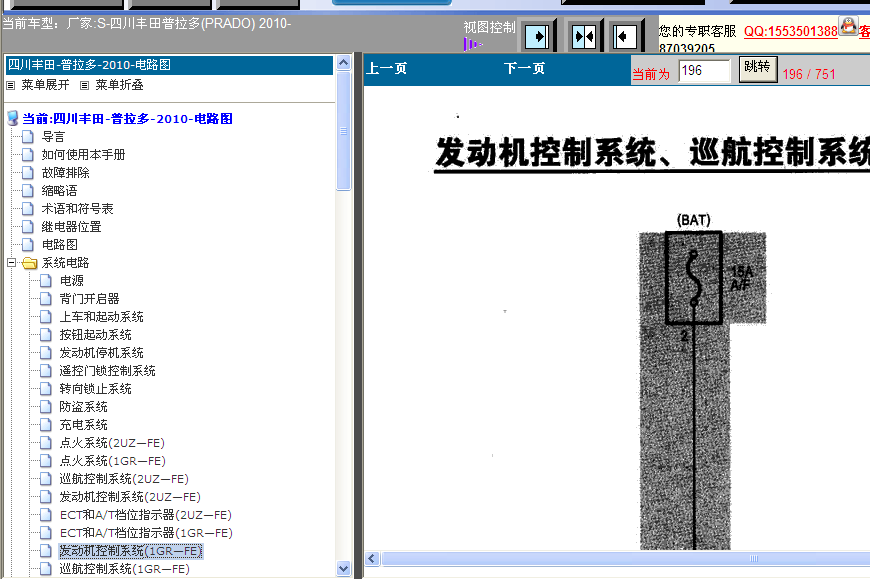Open 发动机控制系统(2UZ—FE) page
The width and height of the screenshot is (870, 579).
pos(130,497)
